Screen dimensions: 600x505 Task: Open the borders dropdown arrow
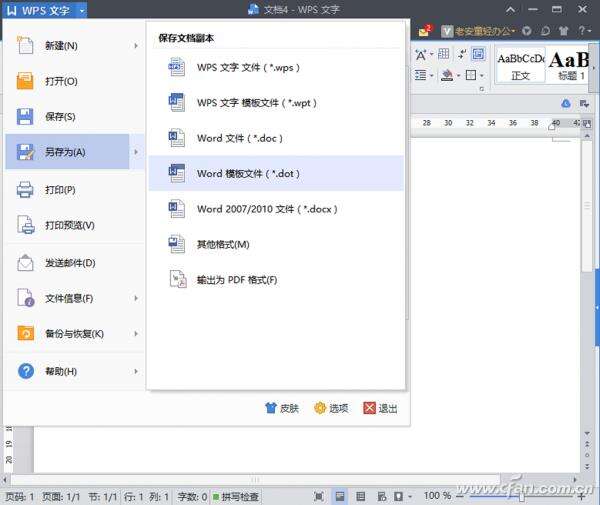[482, 75]
